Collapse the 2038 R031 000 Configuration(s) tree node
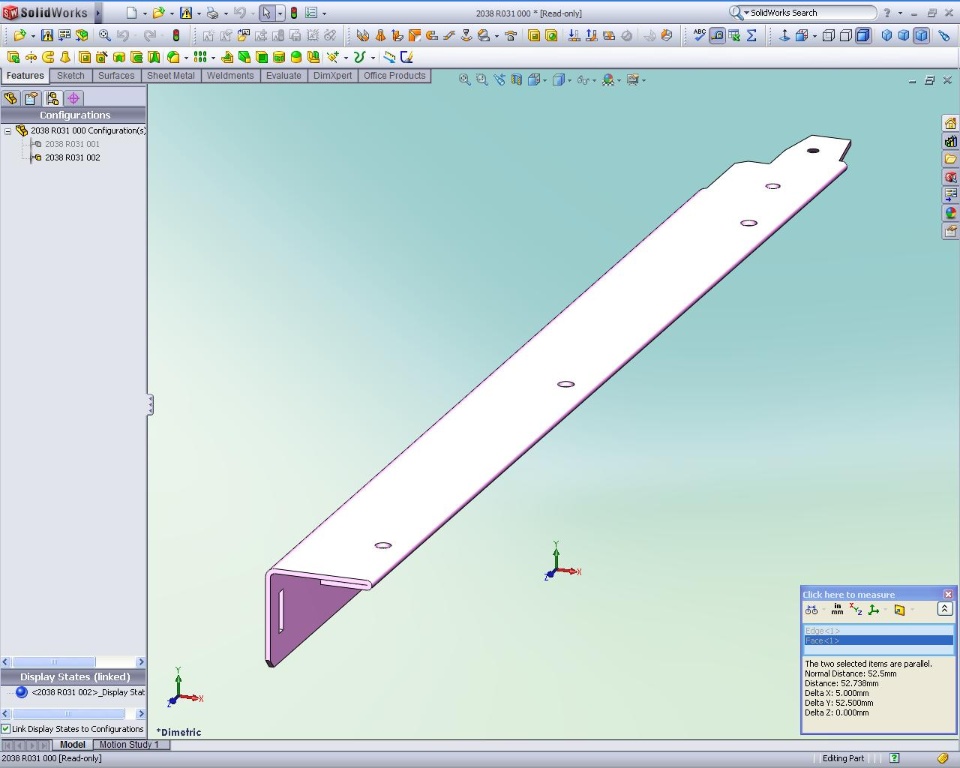 tap(8, 131)
